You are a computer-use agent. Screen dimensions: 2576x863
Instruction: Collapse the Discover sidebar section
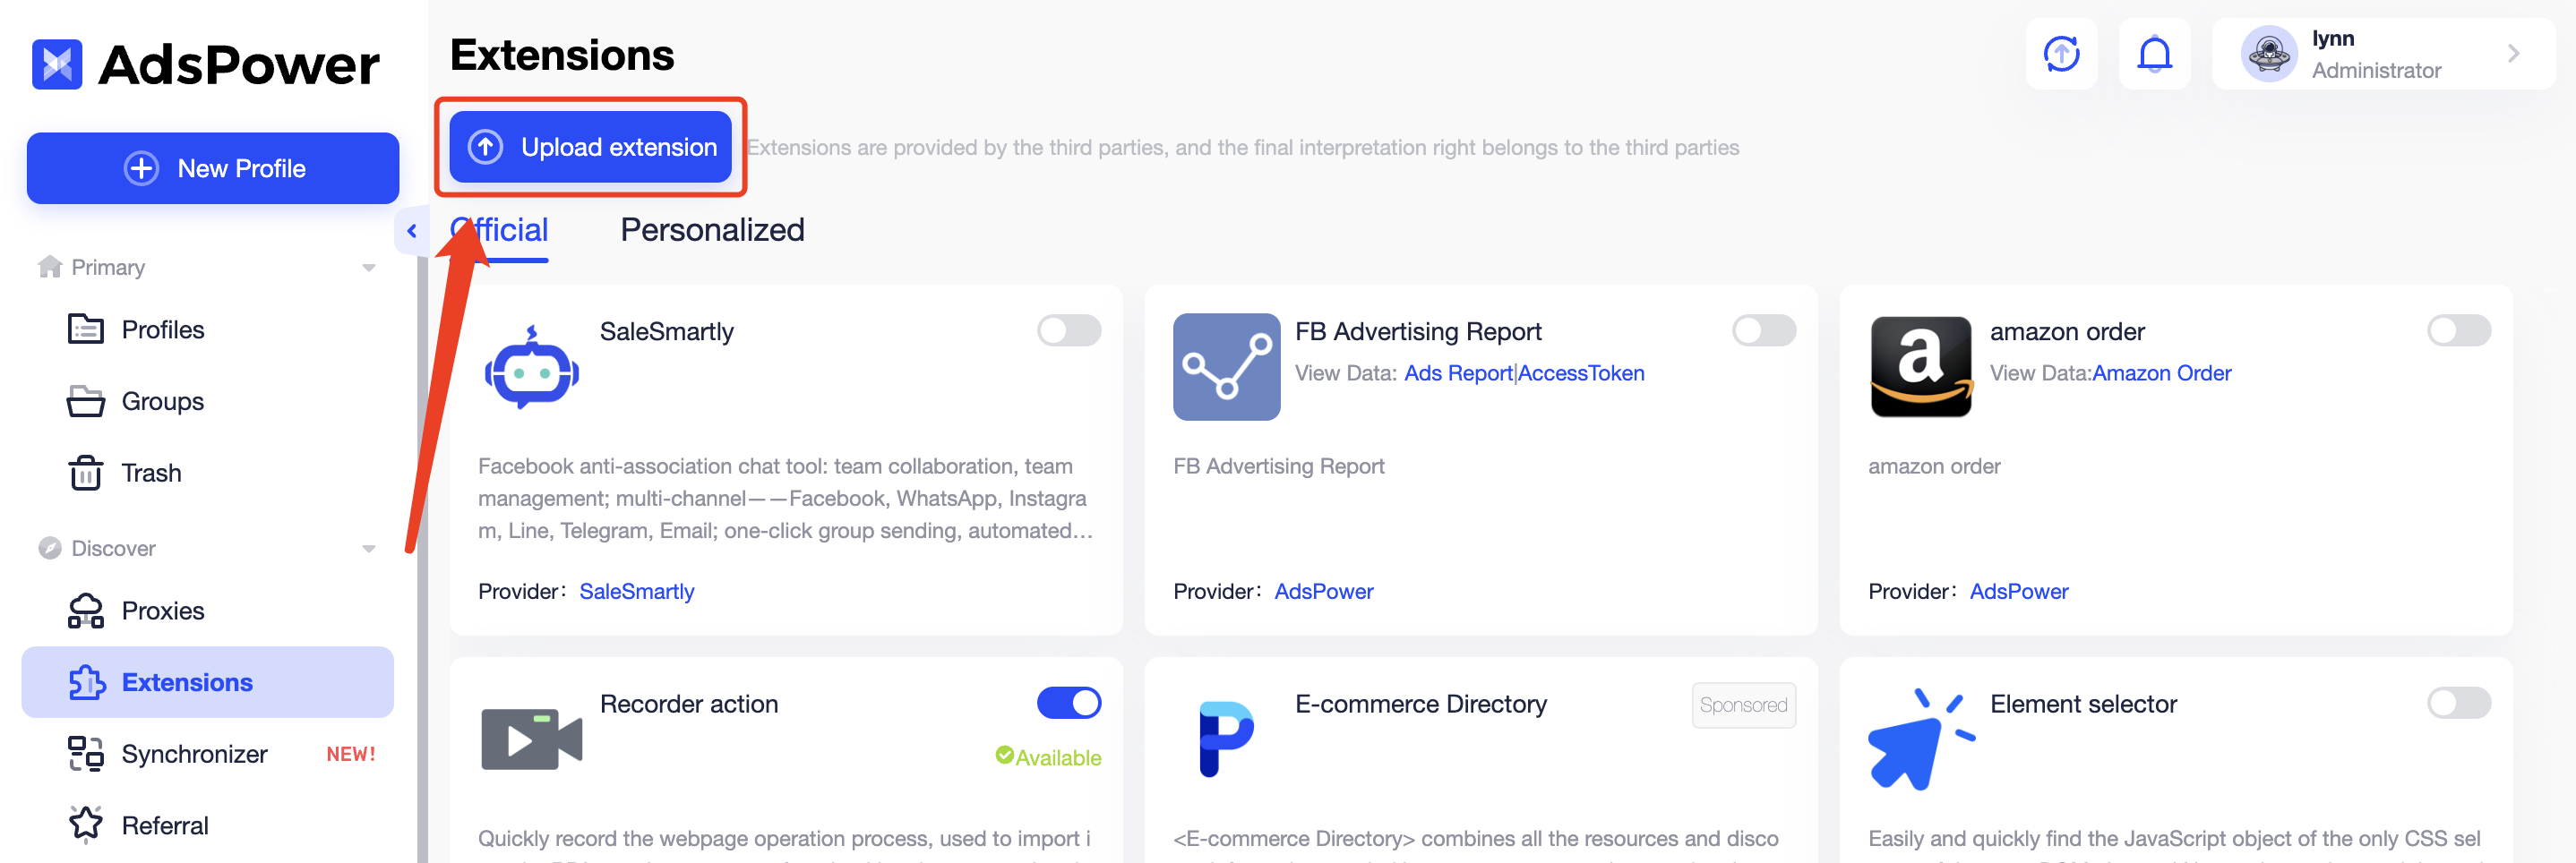click(368, 549)
